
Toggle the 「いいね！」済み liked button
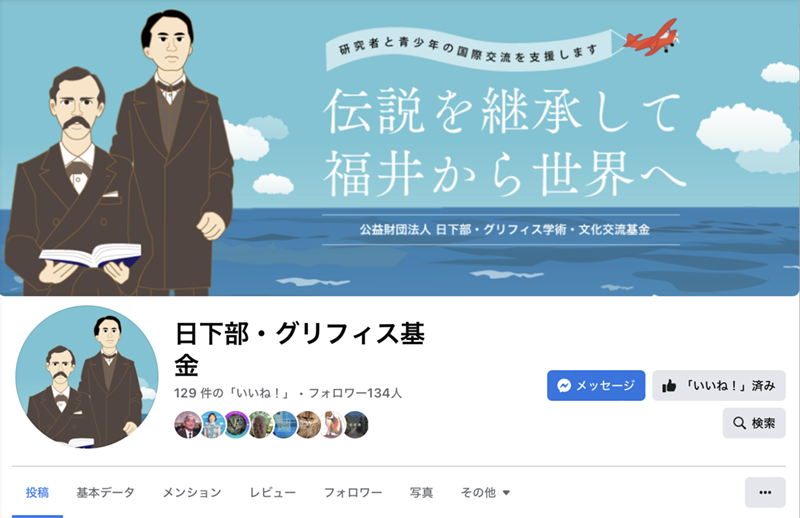[718, 385]
